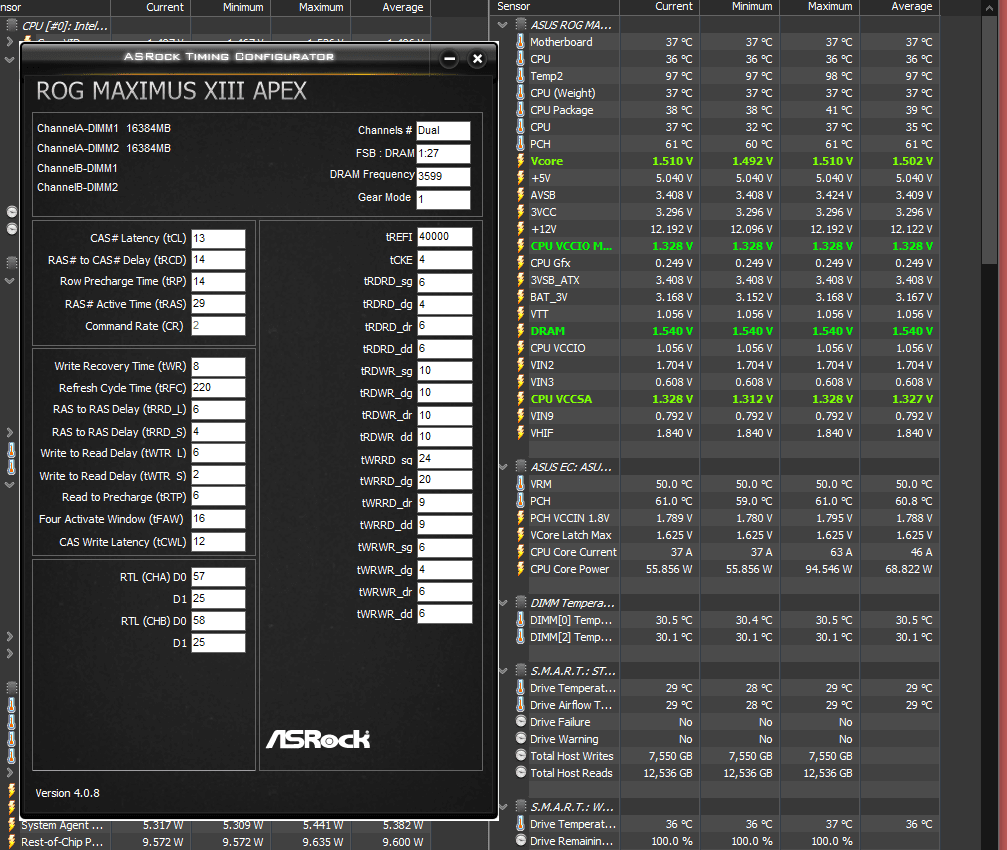Click the thermometer icon beside Motherboard

point(520,42)
